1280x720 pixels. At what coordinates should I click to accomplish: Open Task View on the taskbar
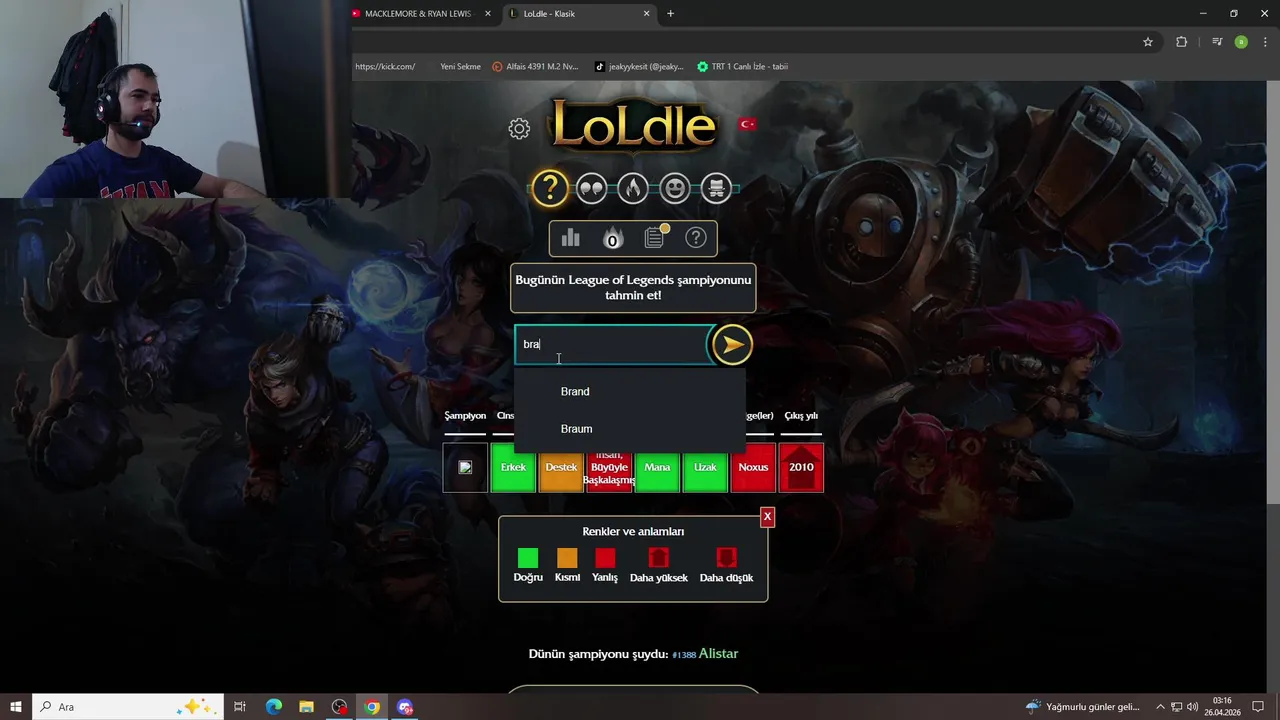240,707
